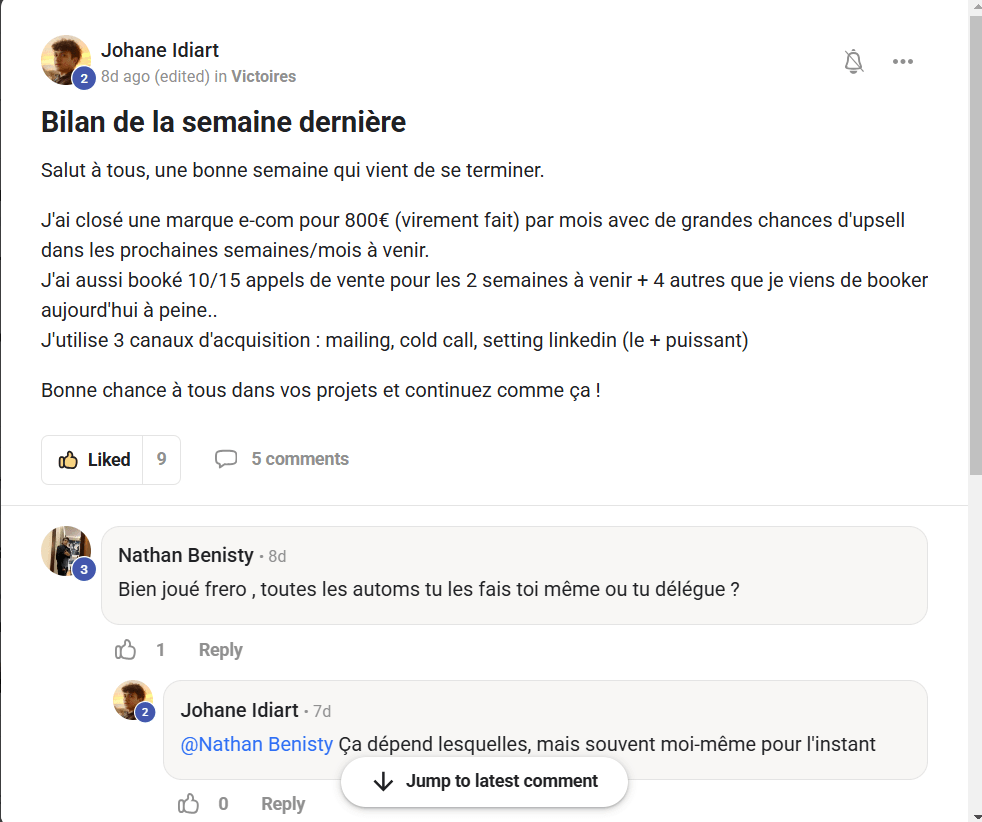This screenshot has width=982, height=822.
Task: Unlike the post via Liked button
Action: pyautogui.click(x=94, y=460)
